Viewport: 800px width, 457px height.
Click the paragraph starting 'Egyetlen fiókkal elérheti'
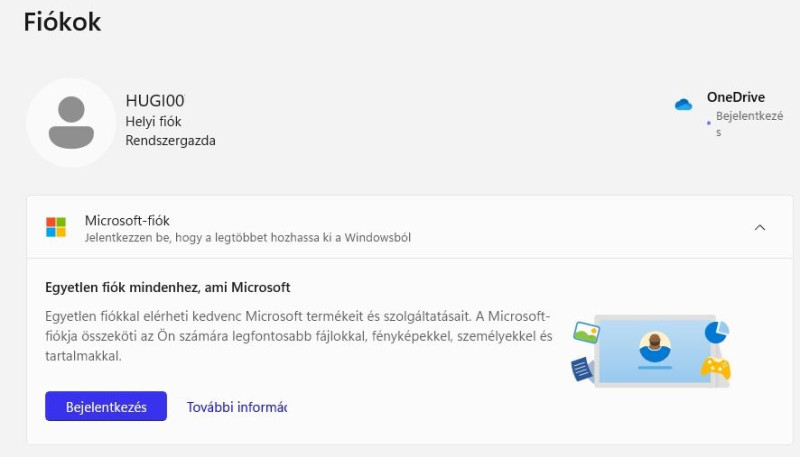(298, 336)
